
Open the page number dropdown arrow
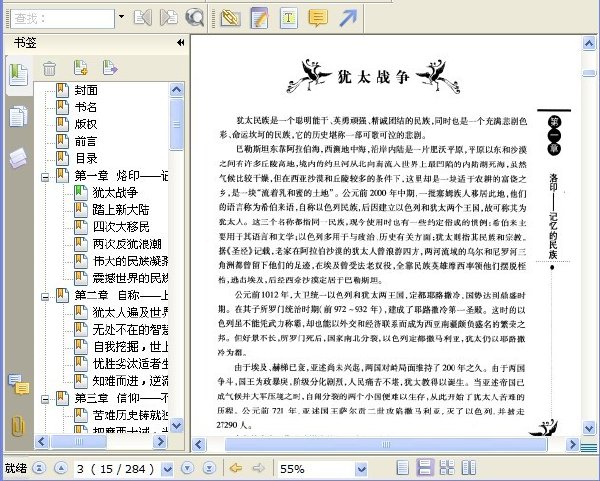click(167, 469)
